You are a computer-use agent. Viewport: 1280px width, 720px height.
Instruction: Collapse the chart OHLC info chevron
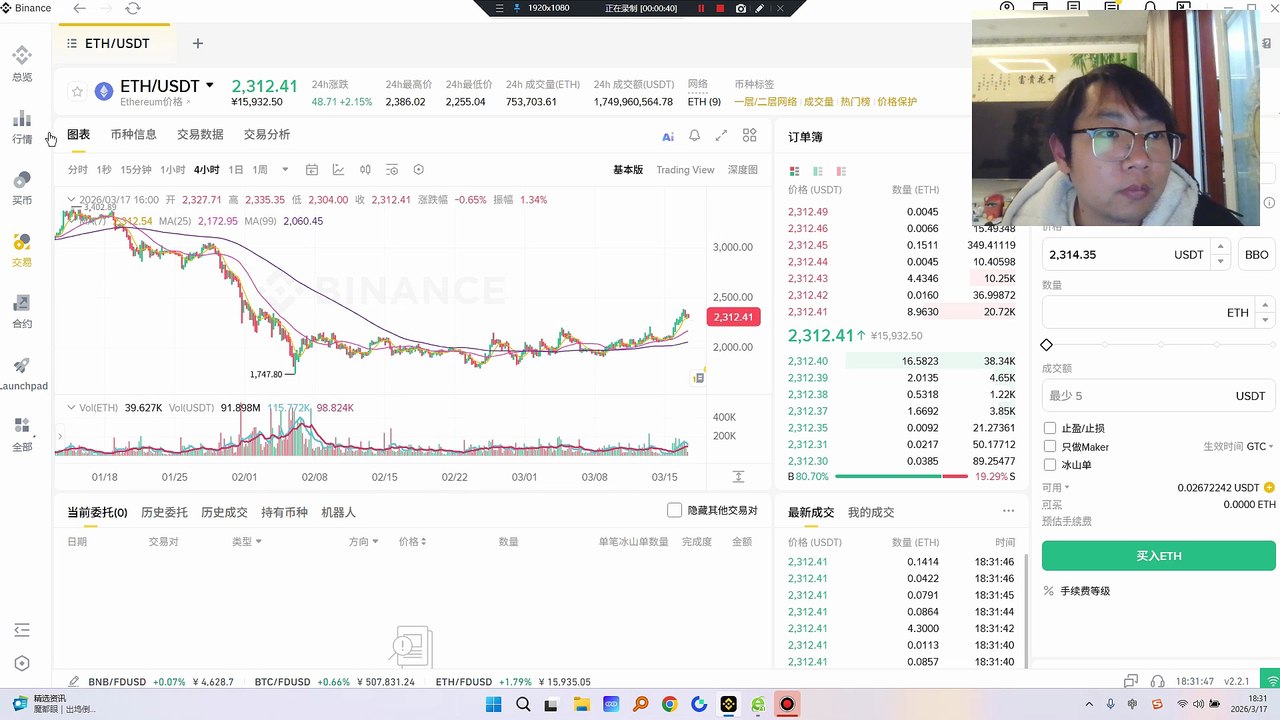pos(72,200)
